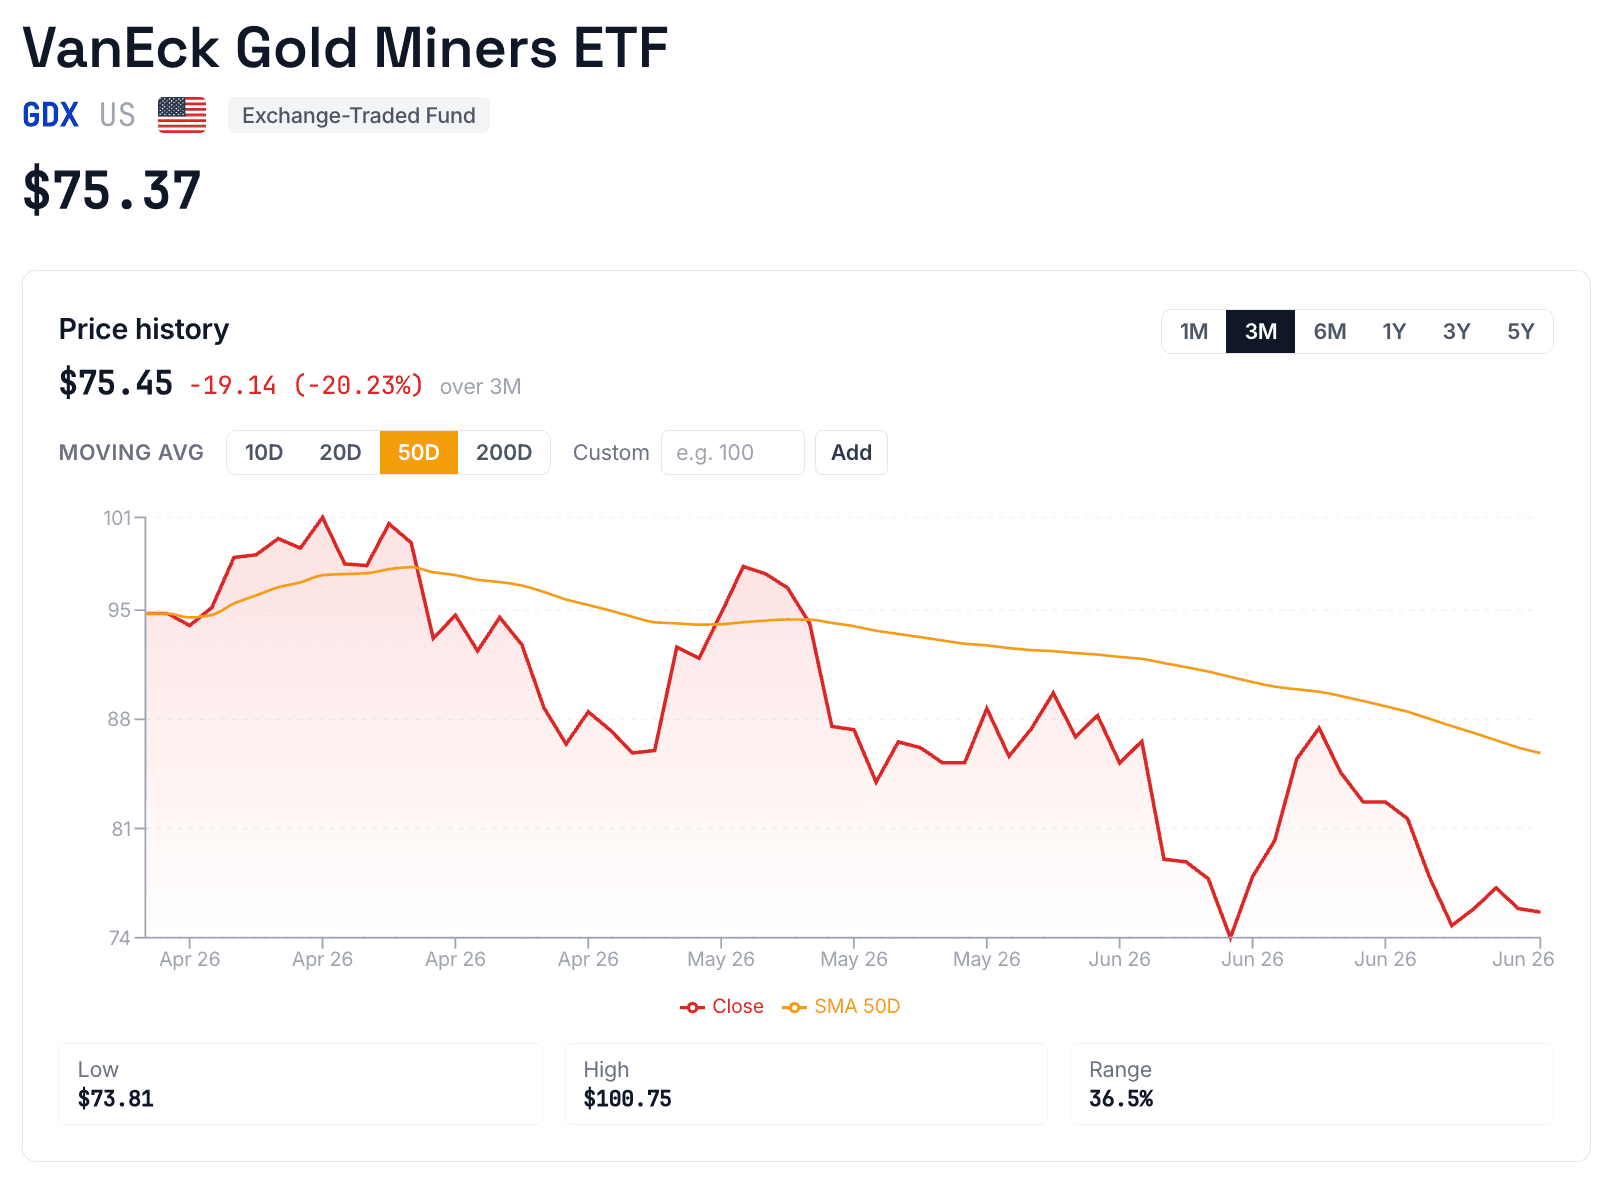Screen dimensions: 1614x1180
Task: Switch to the 6M time range
Action: [1329, 332]
